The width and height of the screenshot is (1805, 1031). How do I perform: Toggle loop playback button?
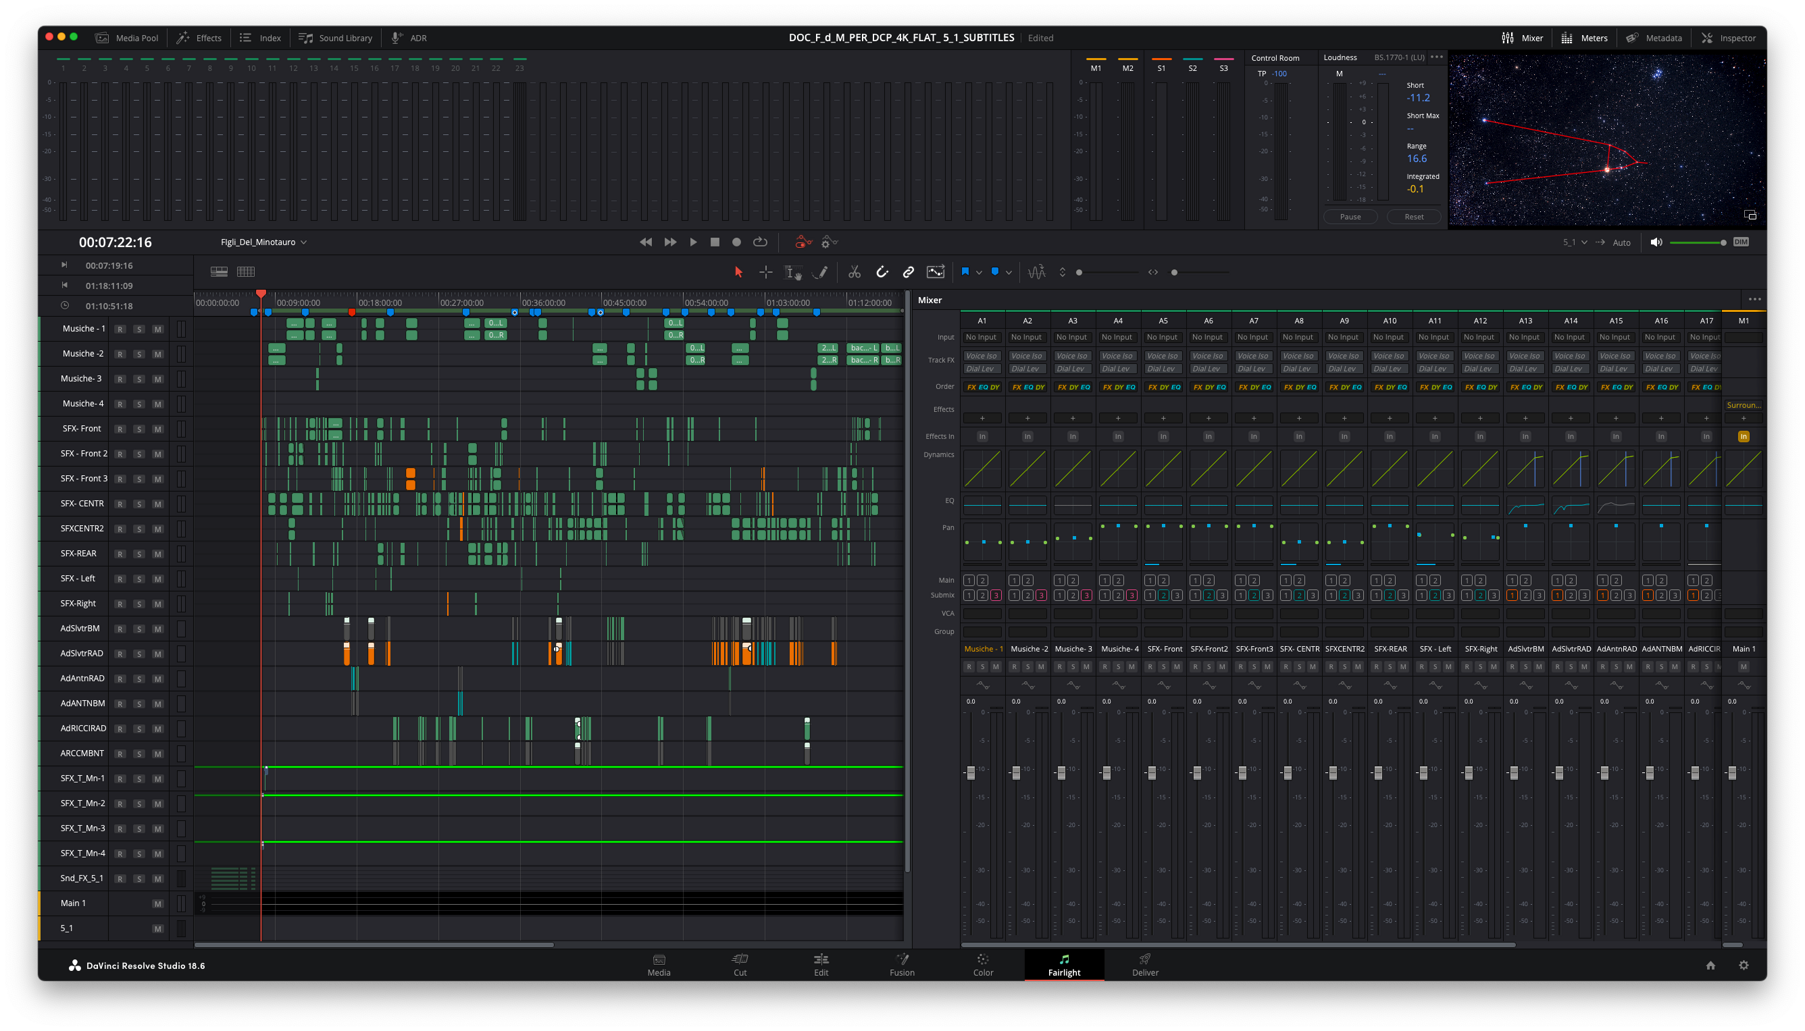[x=761, y=242]
